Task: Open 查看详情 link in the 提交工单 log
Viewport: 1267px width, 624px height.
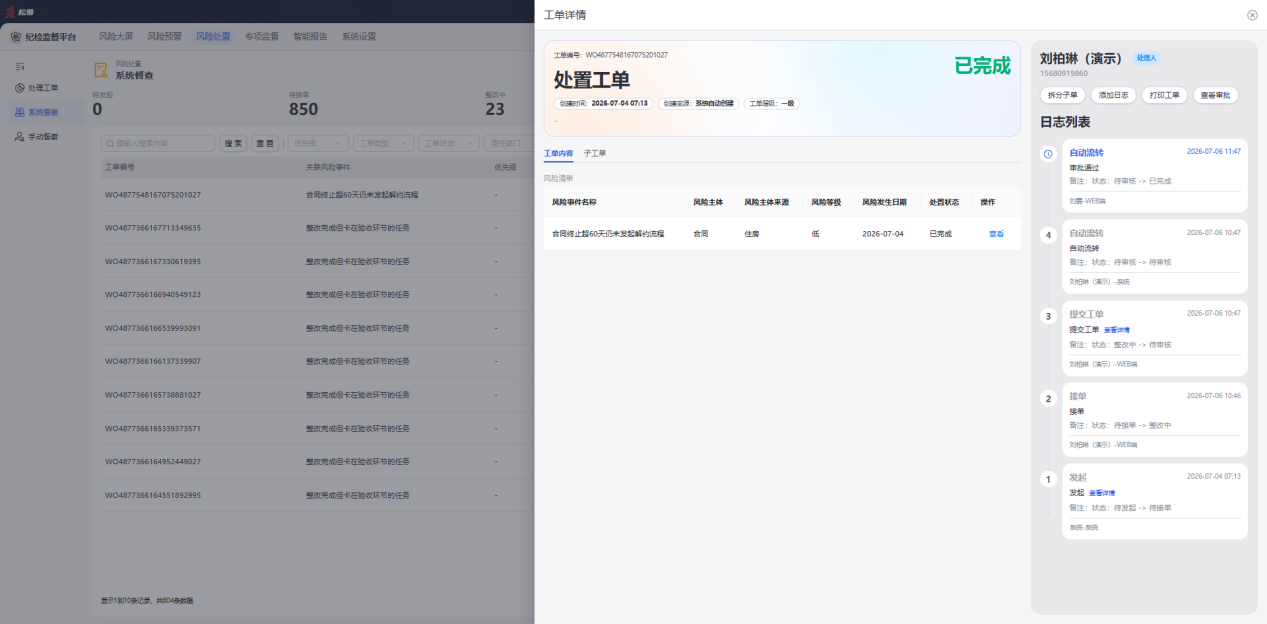Action: [1117, 329]
